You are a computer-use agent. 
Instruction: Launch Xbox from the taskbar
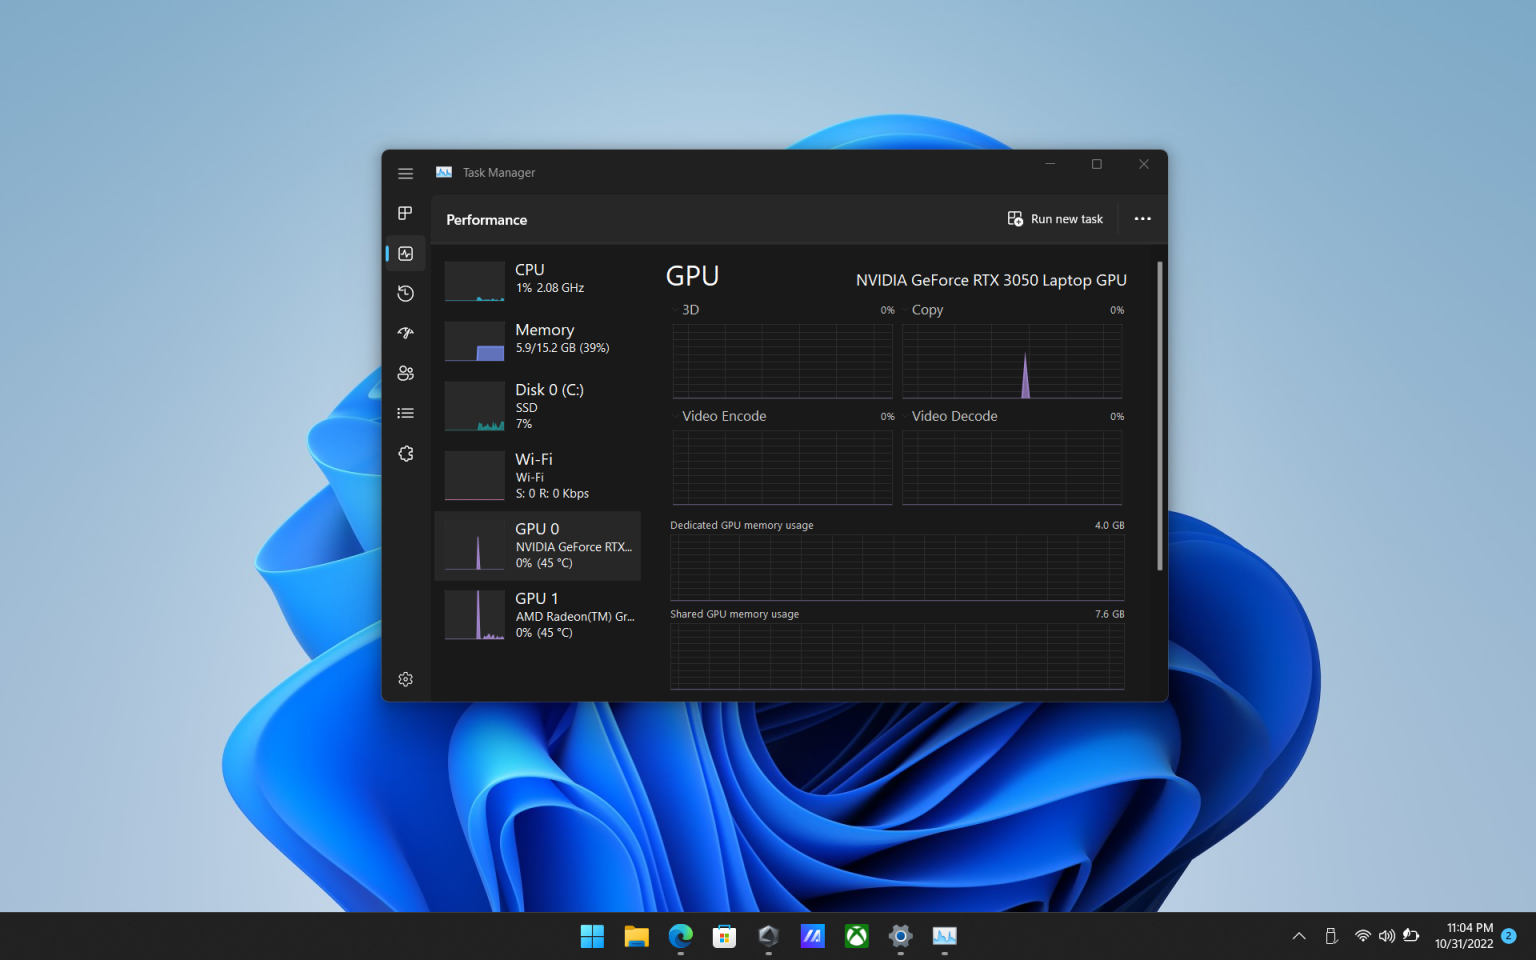(x=856, y=936)
